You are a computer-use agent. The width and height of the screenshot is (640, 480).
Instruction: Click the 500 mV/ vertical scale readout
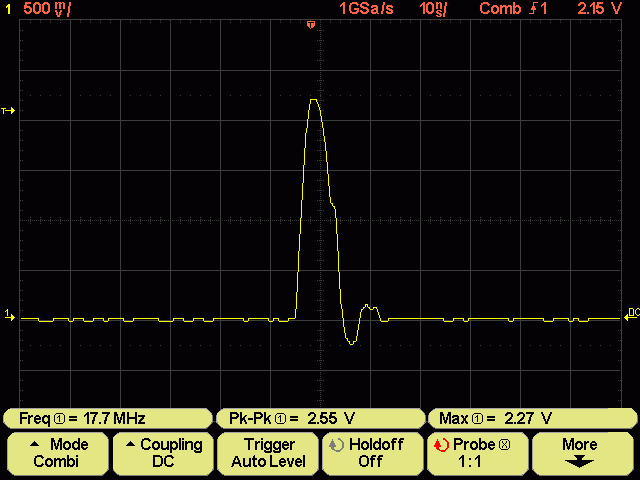pyautogui.click(x=47, y=9)
